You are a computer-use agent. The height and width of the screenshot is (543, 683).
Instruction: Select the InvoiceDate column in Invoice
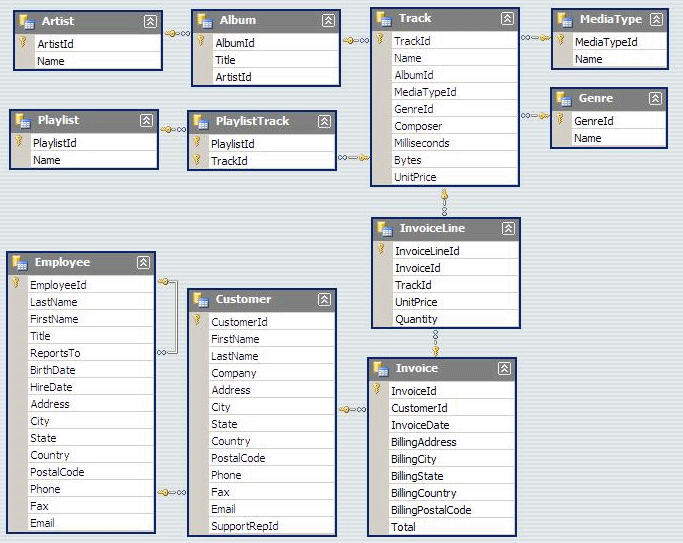pos(452,425)
